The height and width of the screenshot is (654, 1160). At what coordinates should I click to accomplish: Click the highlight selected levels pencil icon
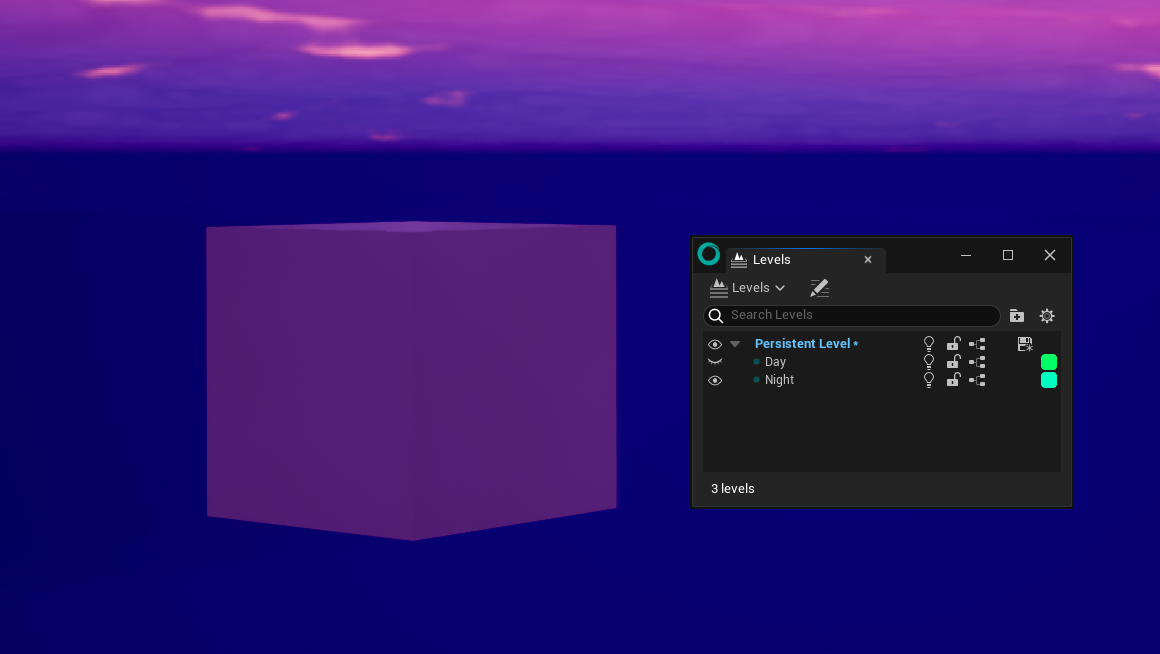pyautogui.click(x=819, y=288)
